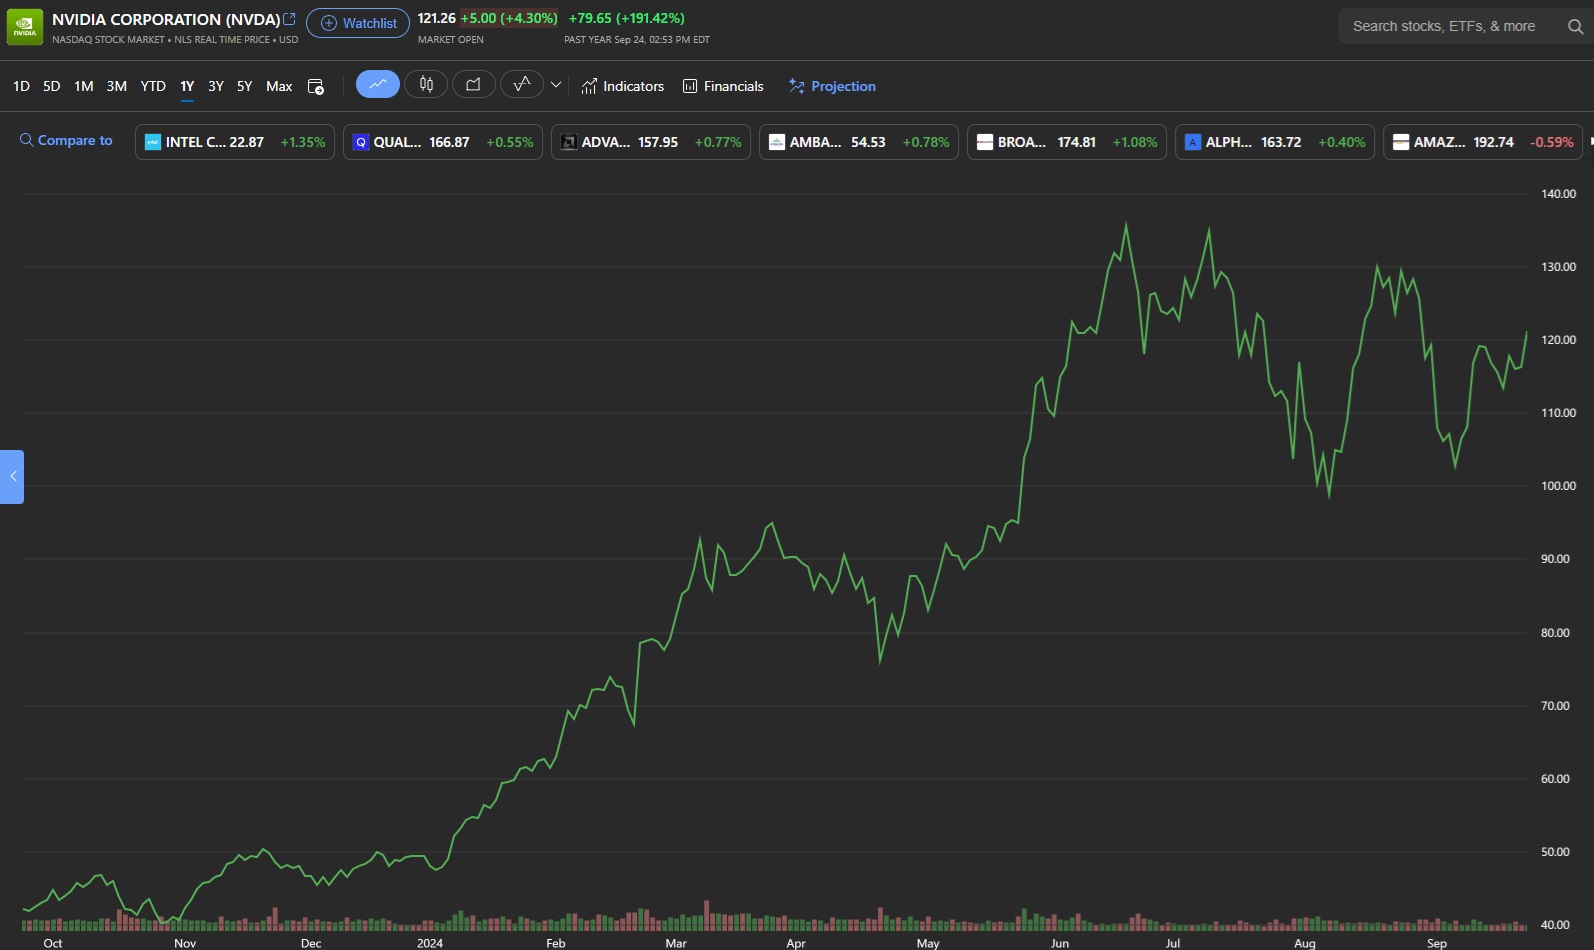Open NVDA external link icon
The width and height of the screenshot is (1594, 950).
click(290, 19)
